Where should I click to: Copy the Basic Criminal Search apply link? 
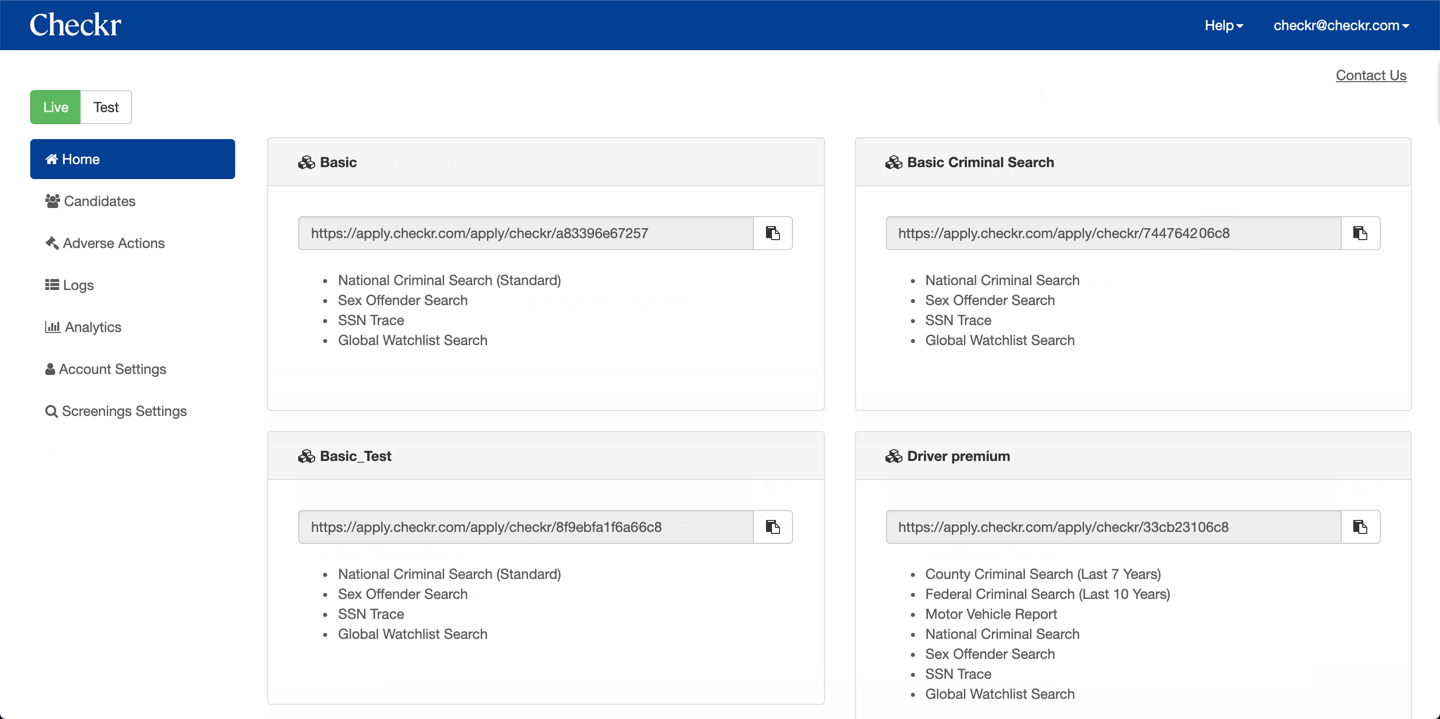tap(1360, 233)
